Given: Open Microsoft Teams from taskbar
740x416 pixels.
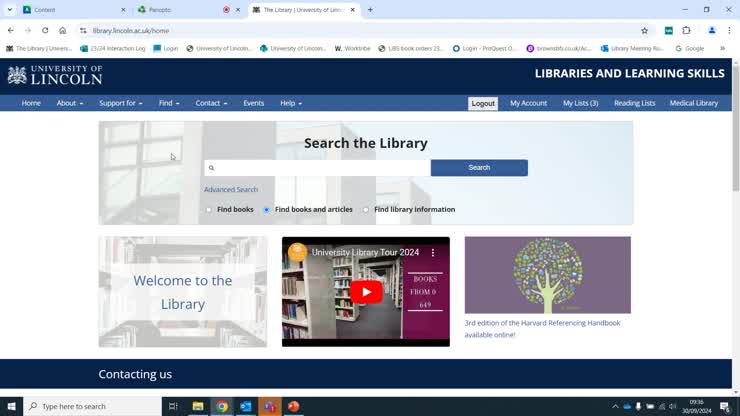Looking at the screenshot, I should click(270, 406).
